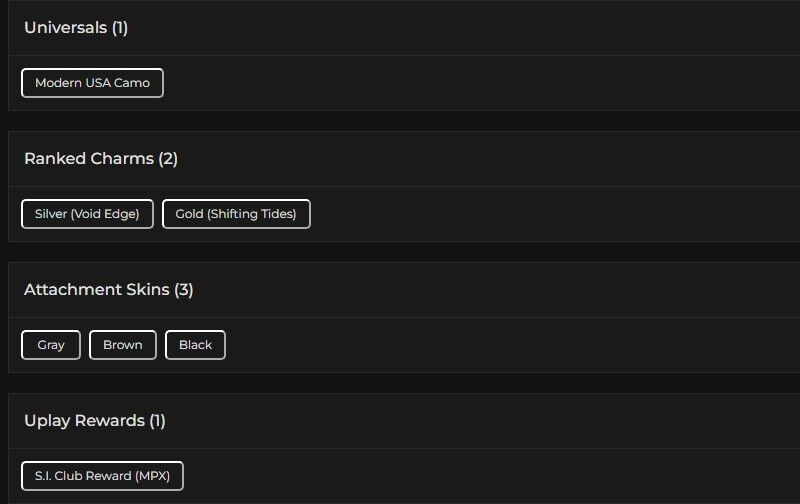Click the (3) count beside Attachment Skins
This screenshot has width=800, height=504.
click(184, 290)
